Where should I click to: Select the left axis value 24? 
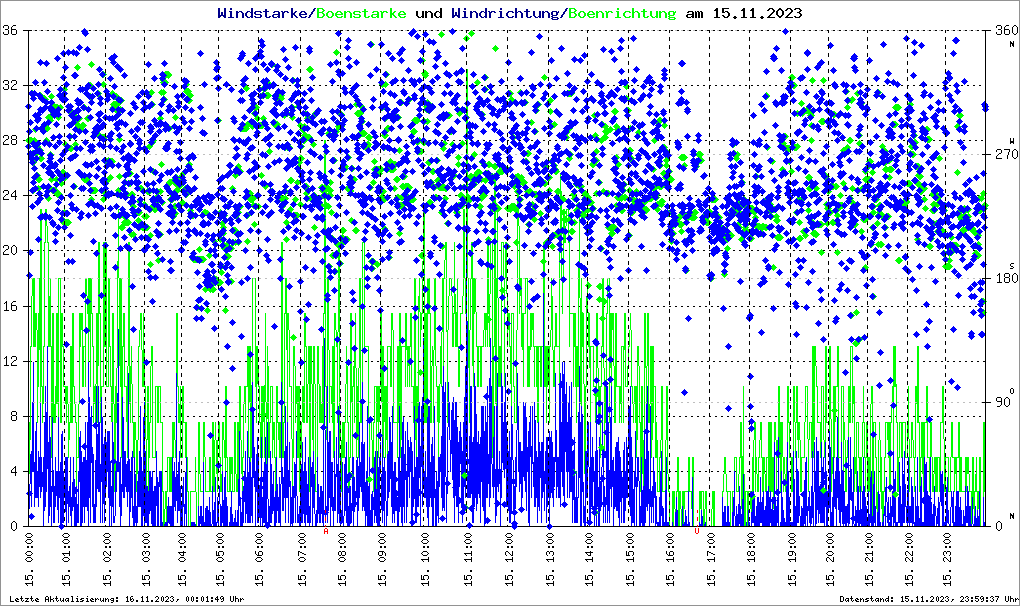[x=10, y=196]
